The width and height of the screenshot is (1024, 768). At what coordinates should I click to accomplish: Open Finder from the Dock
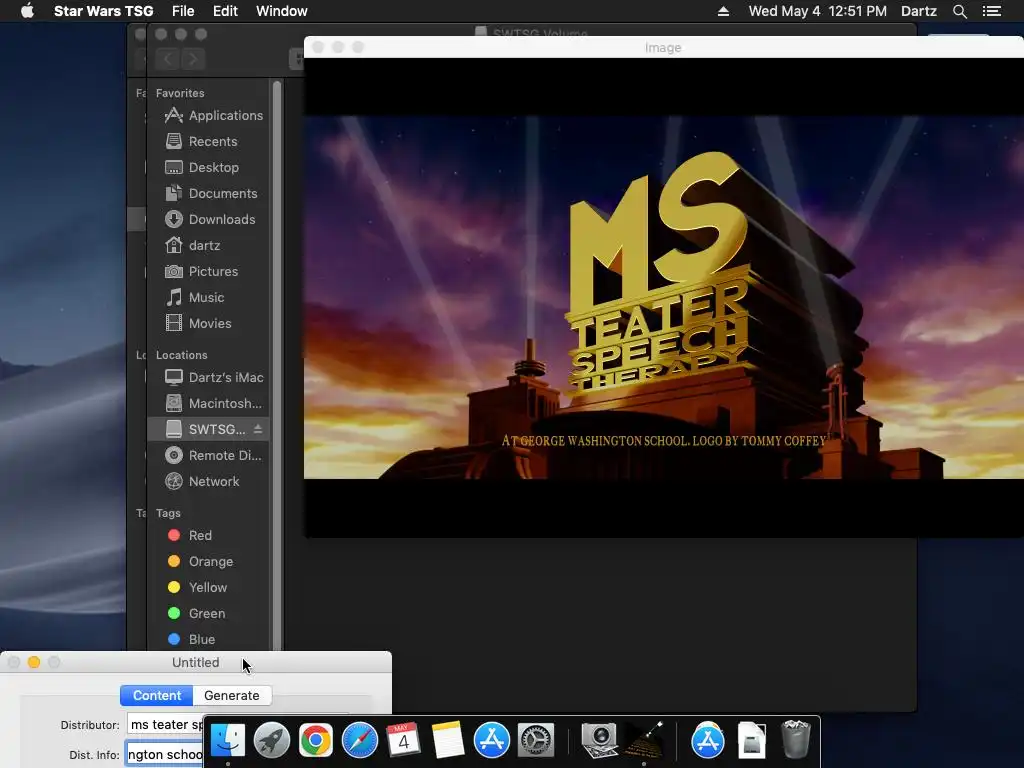pos(227,740)
